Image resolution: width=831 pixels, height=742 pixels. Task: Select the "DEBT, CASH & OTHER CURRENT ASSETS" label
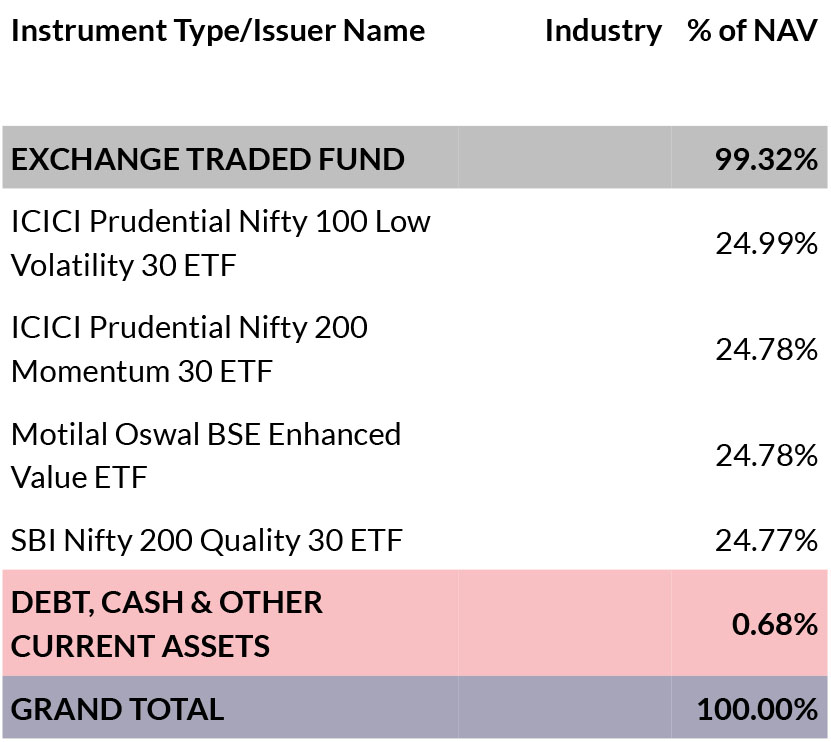point(167,624)
